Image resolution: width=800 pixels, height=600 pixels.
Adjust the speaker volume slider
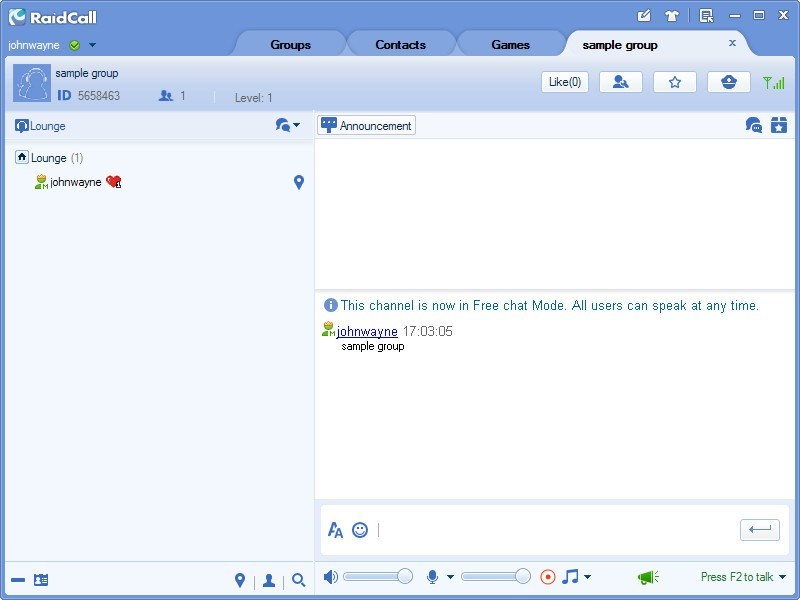click(405, 576)
